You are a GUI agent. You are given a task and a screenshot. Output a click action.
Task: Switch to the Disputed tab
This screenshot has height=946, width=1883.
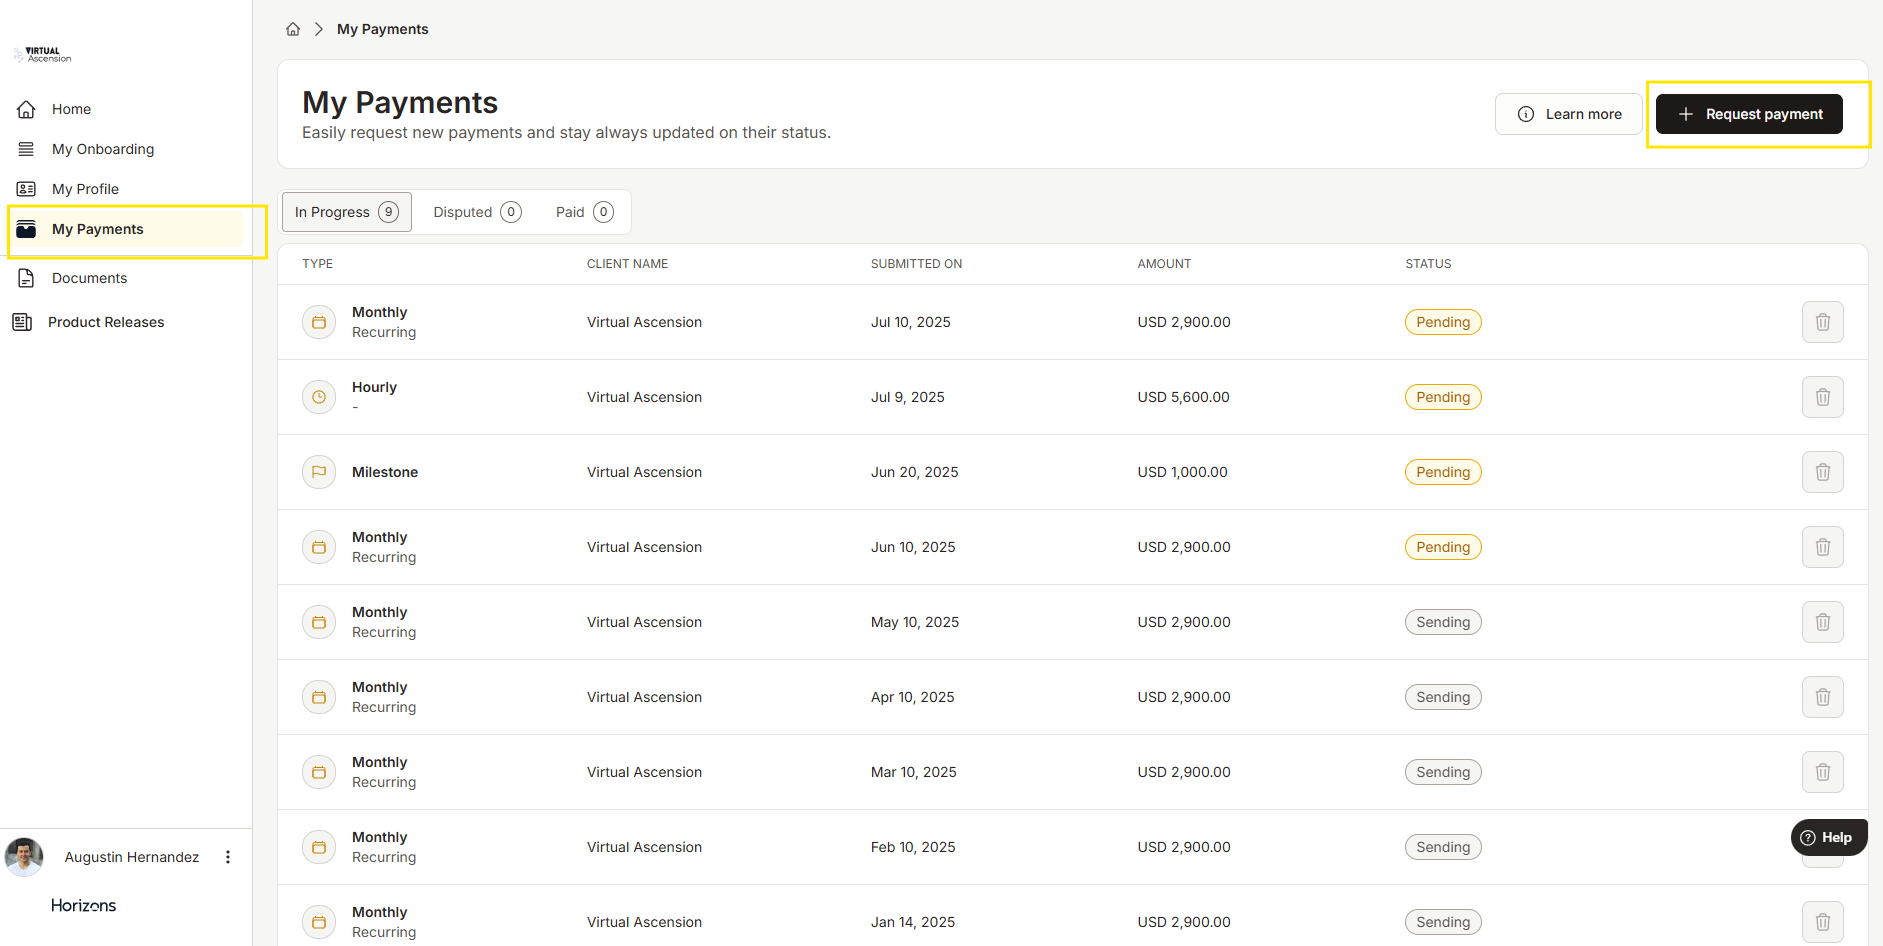pyautogui.click(x=476, y=212)
